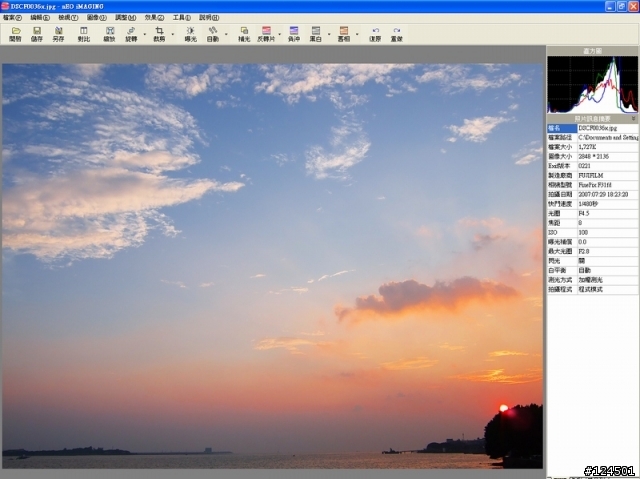This screenshot has width=640, height=479.
Task: Select the 縮放 (Resize) tool
Action: [109, 34]
